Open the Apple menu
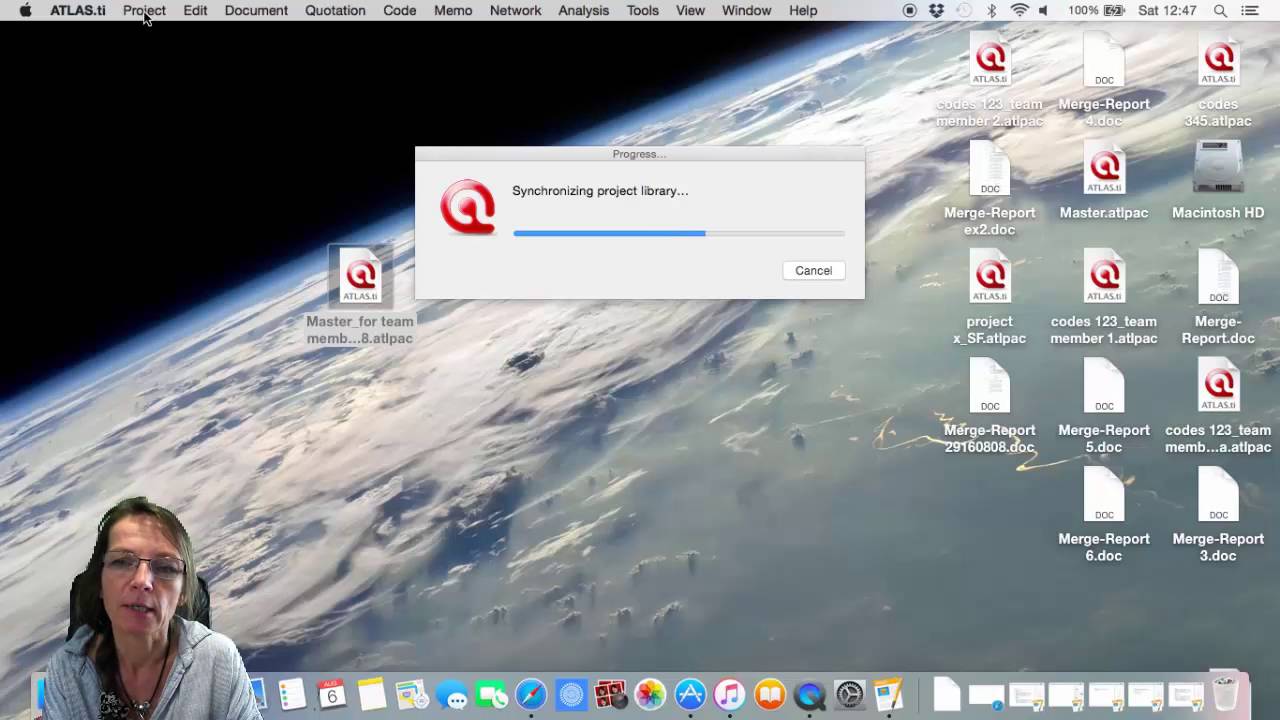 [25, 10]
